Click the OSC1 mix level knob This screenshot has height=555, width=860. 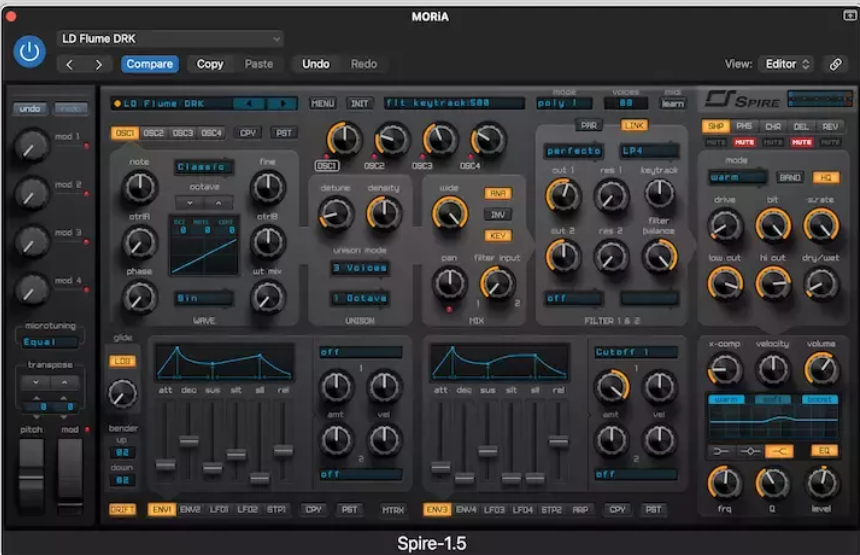point(344,139)
